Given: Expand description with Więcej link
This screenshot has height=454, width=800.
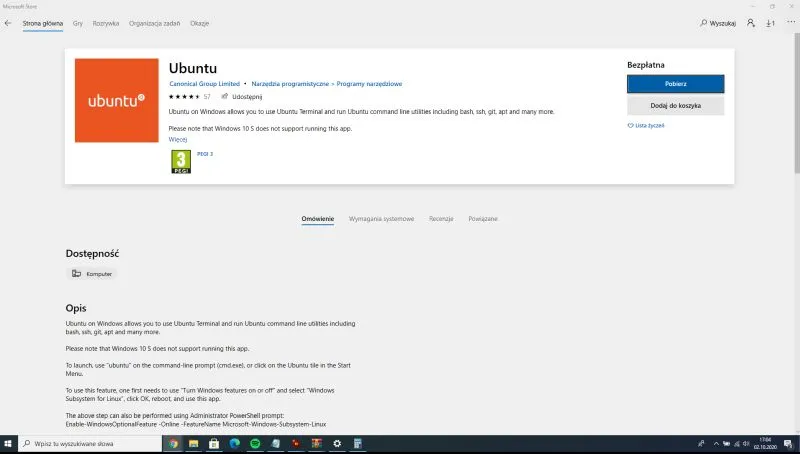Looking at the screenshot, I should [178, 139].
